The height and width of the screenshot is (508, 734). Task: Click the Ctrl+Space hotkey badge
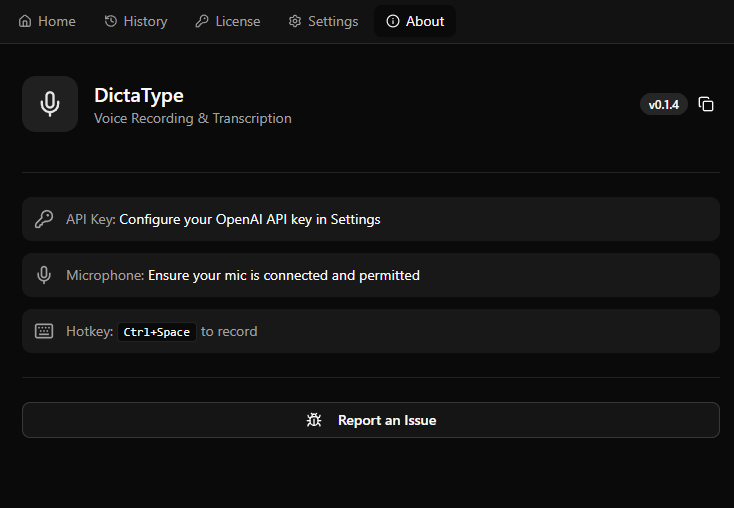158,332
